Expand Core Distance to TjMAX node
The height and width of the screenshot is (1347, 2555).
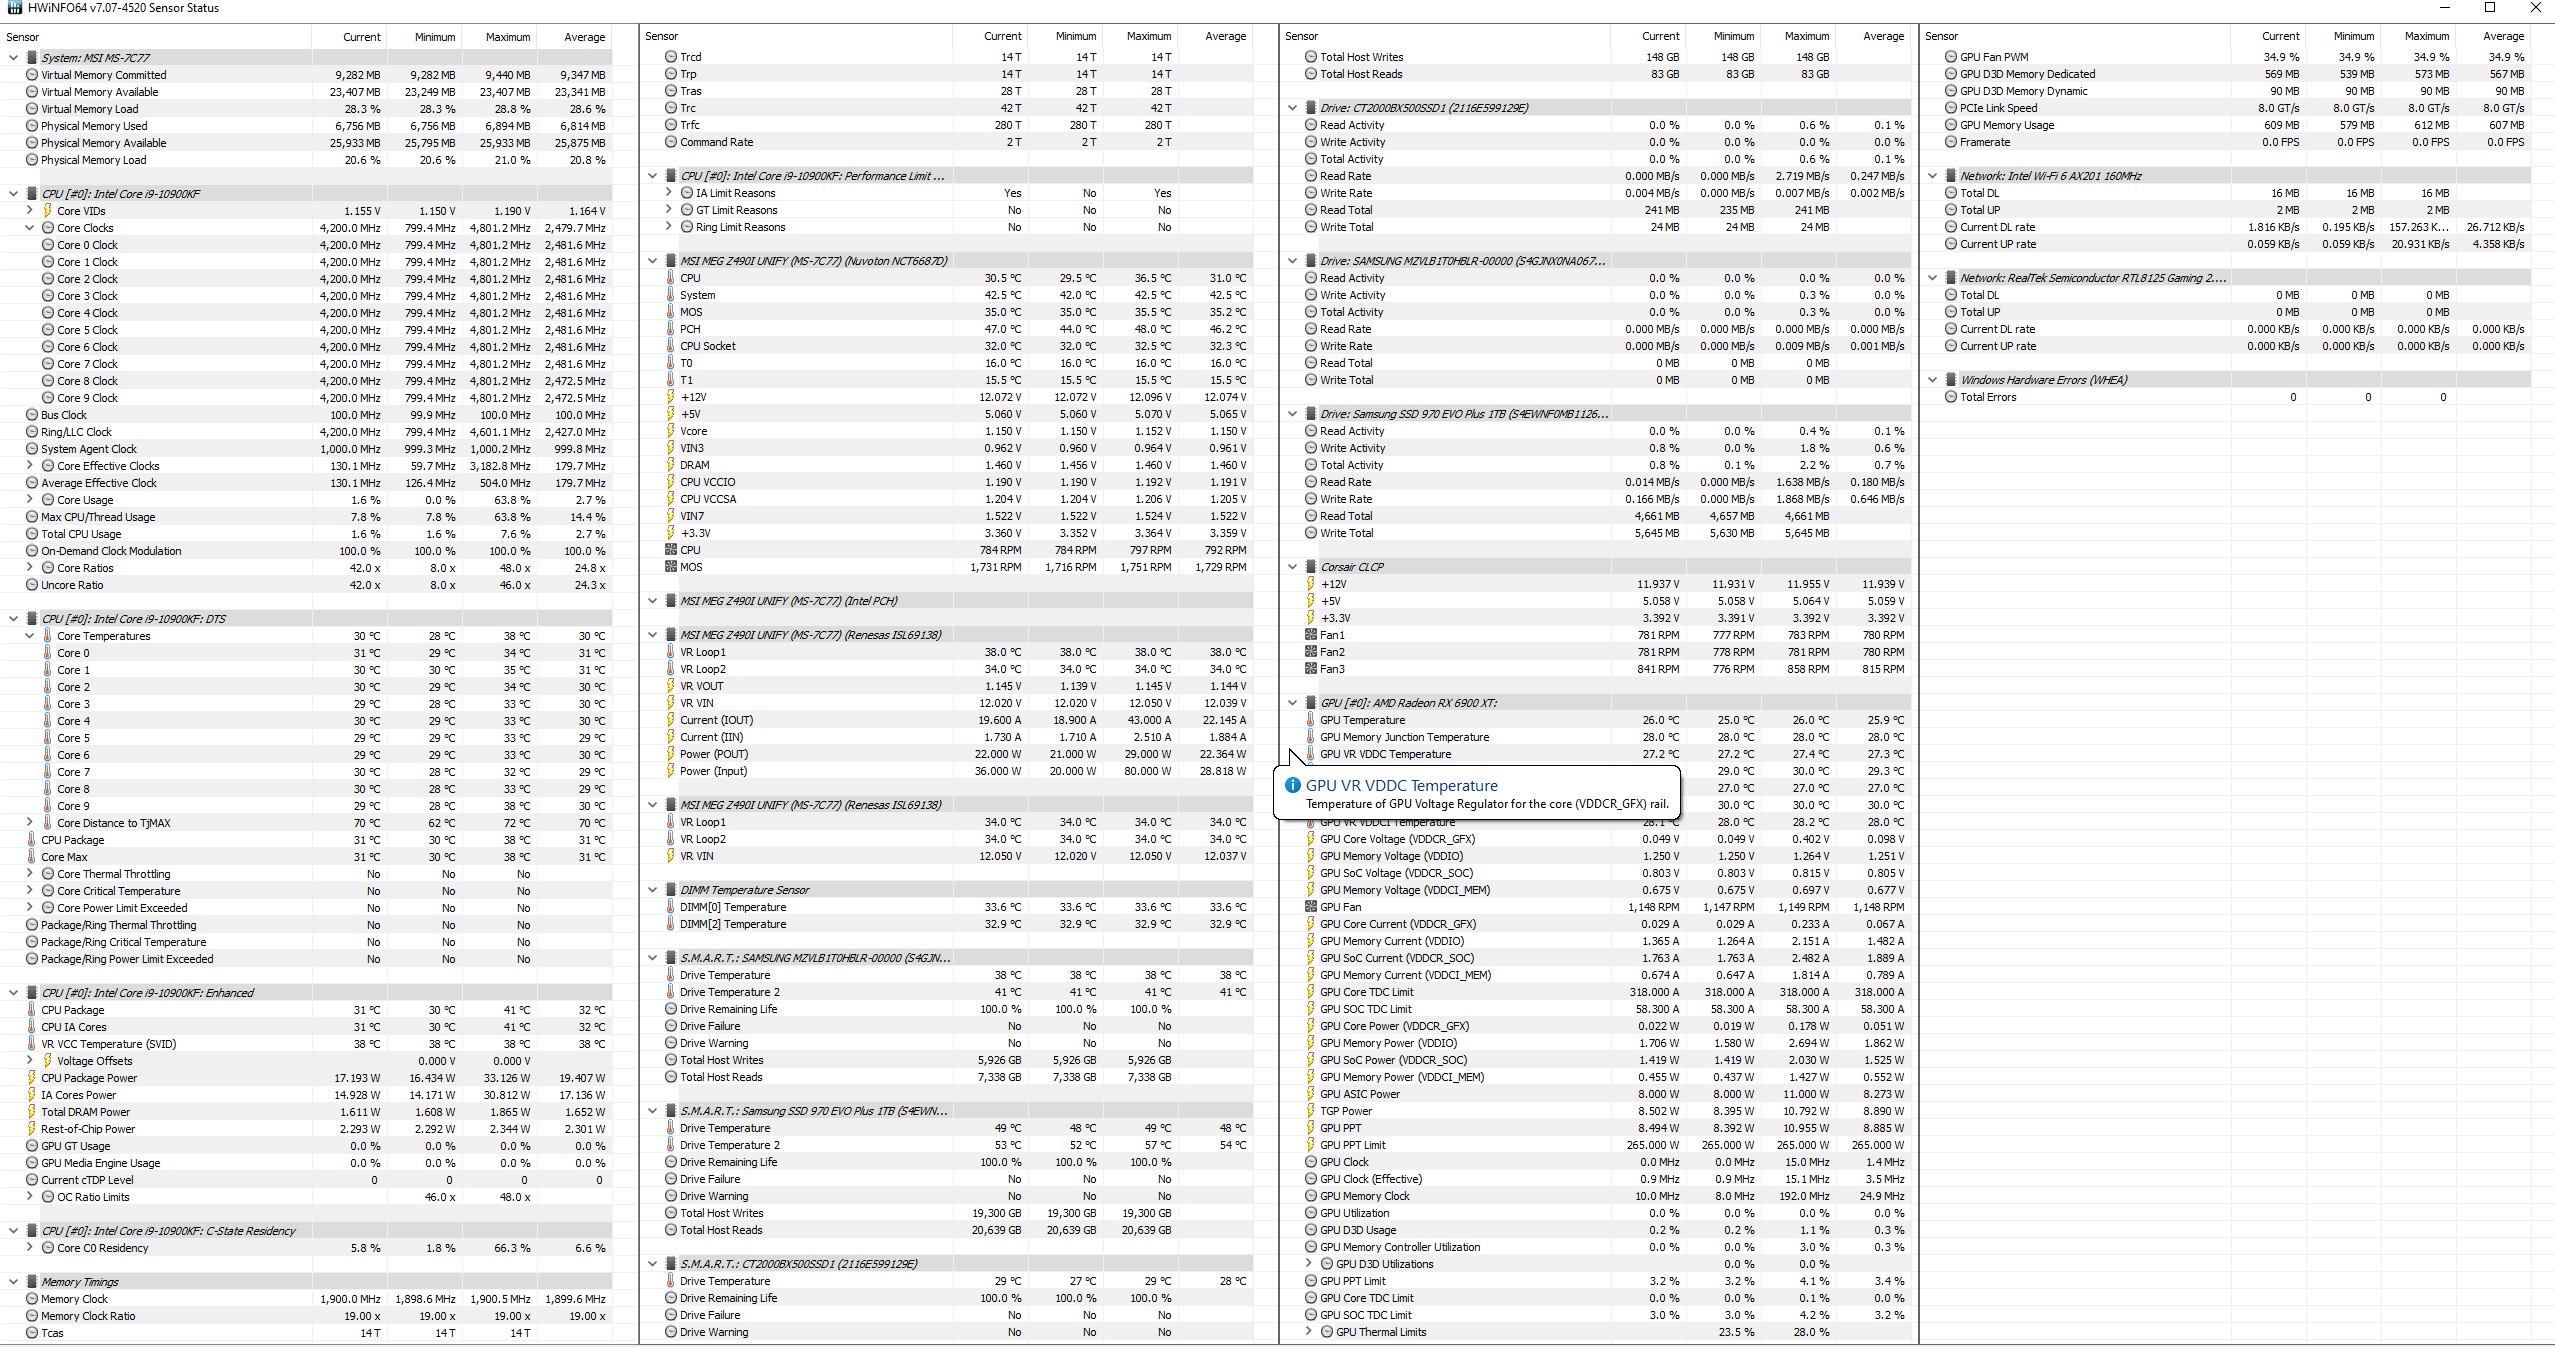click(29, 823)
